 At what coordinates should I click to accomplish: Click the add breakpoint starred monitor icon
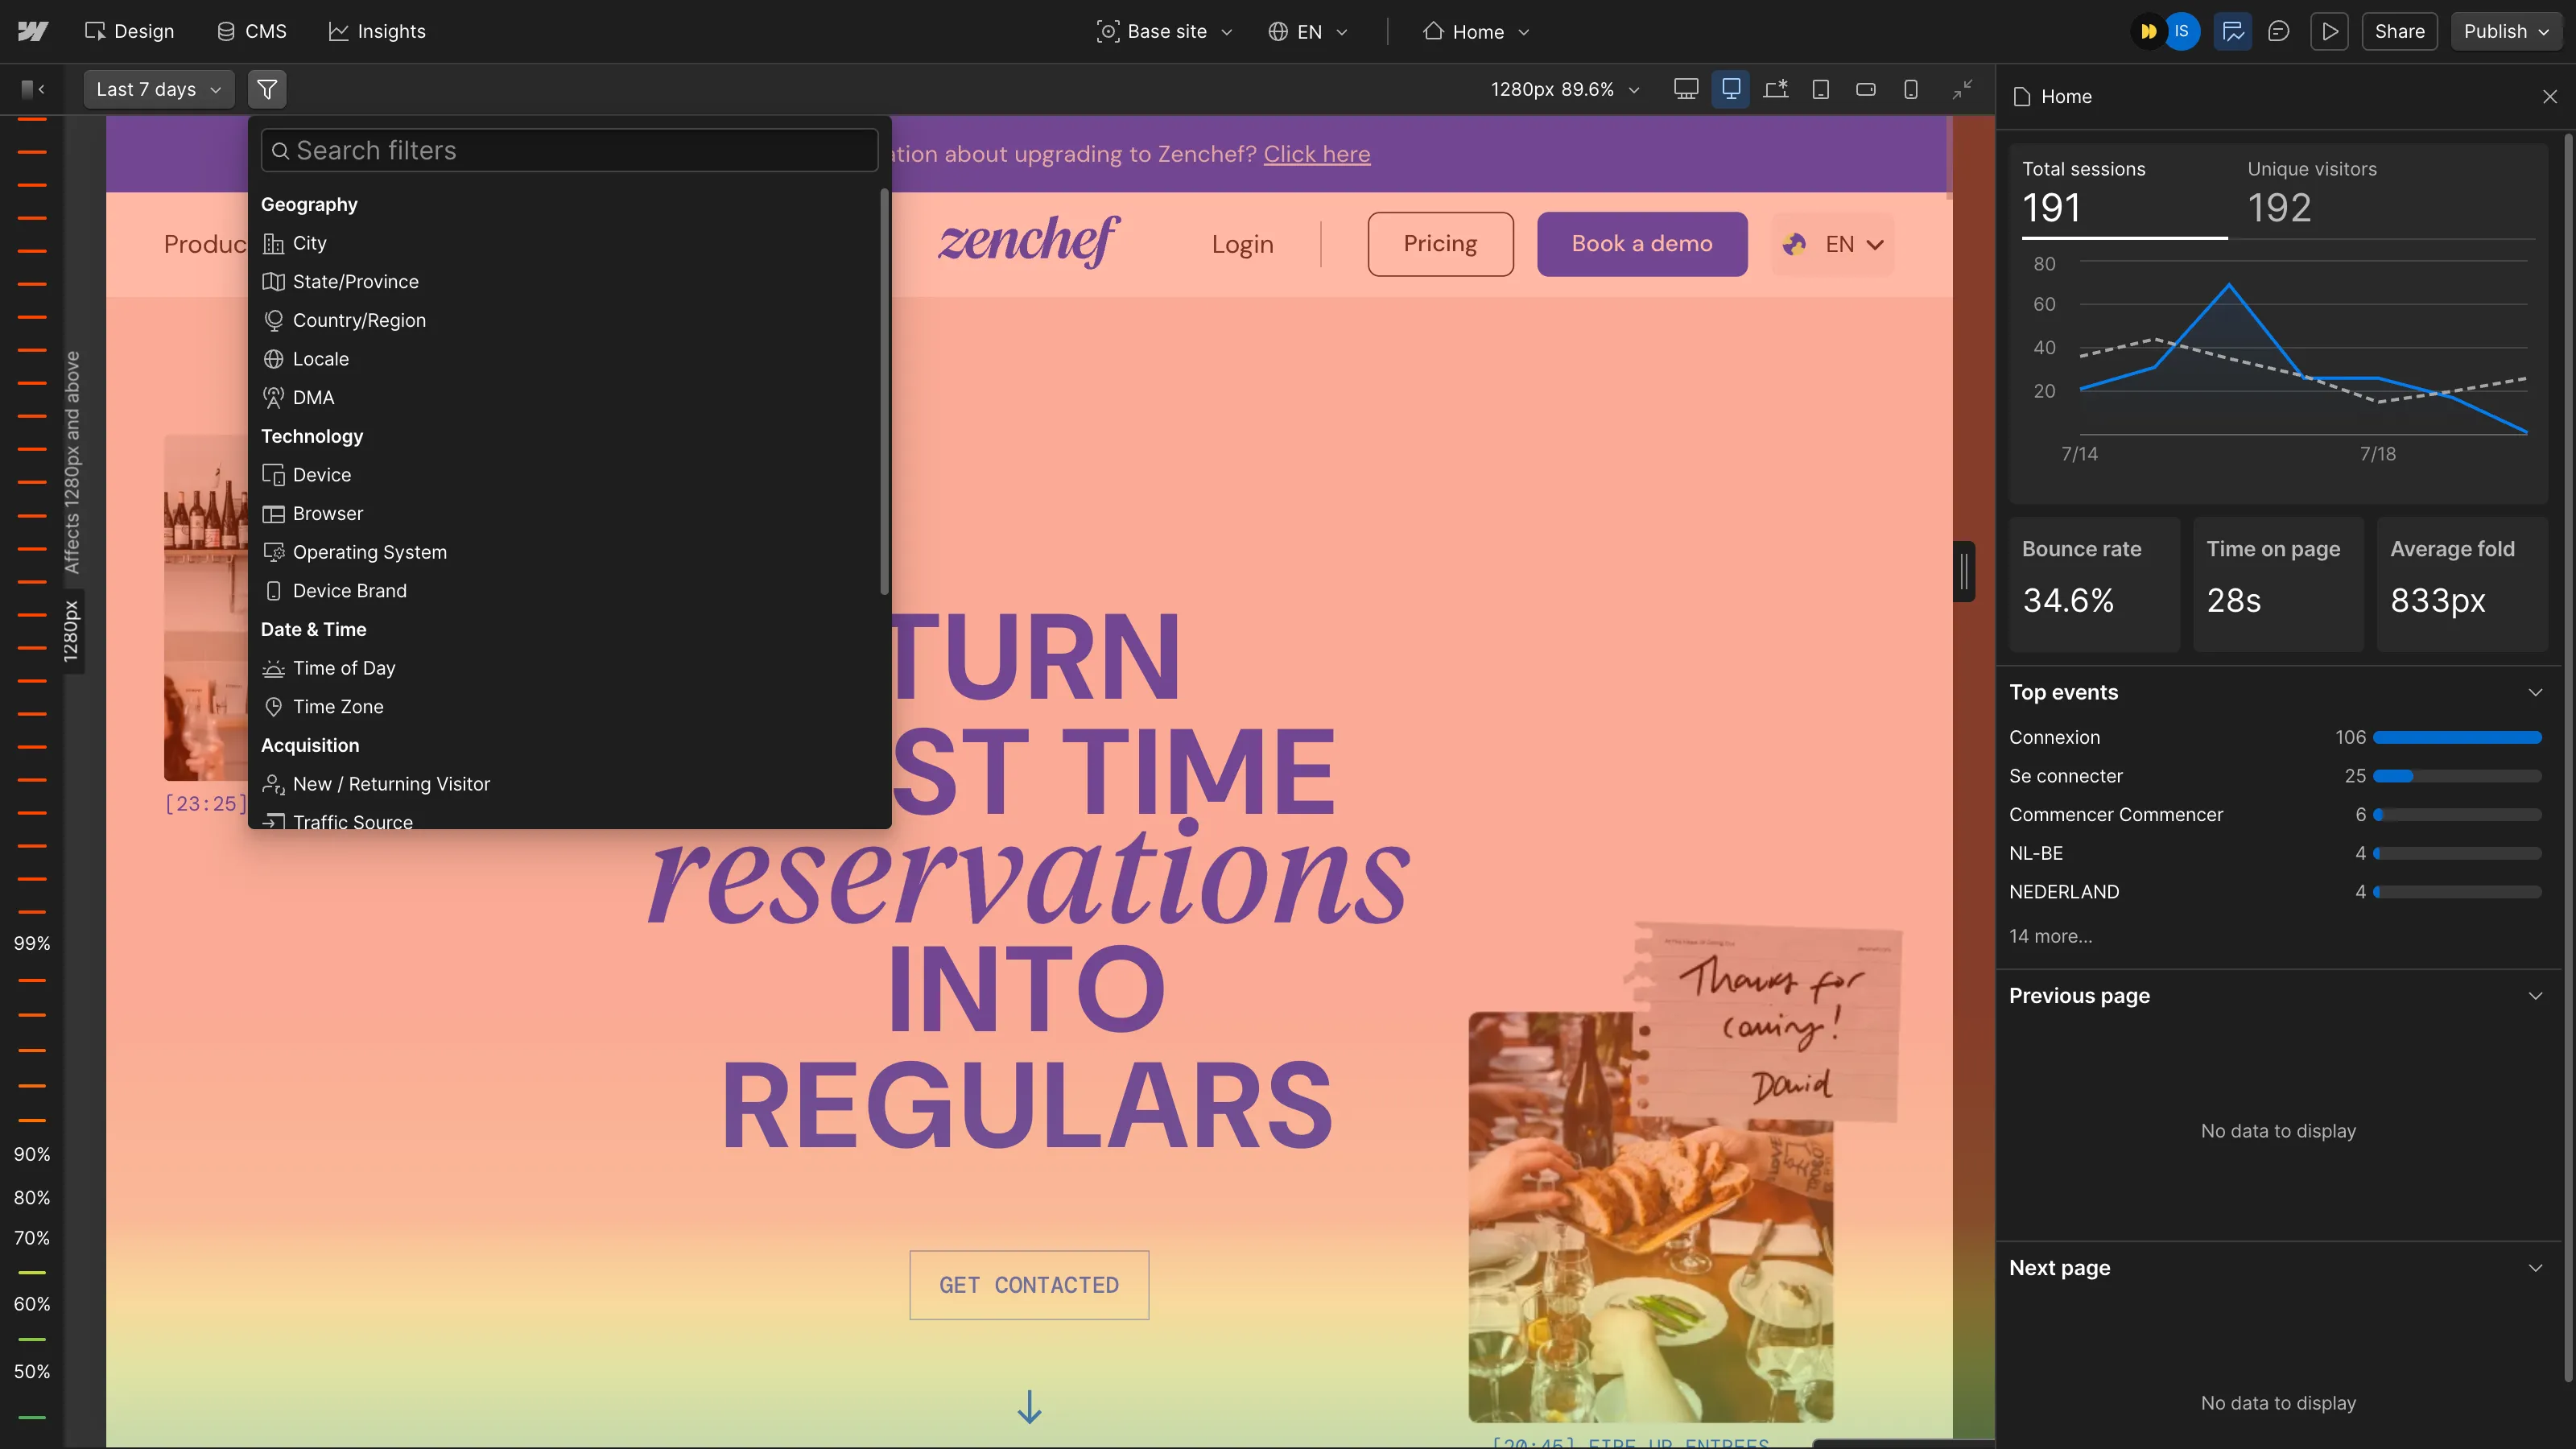pos(1776,89)
